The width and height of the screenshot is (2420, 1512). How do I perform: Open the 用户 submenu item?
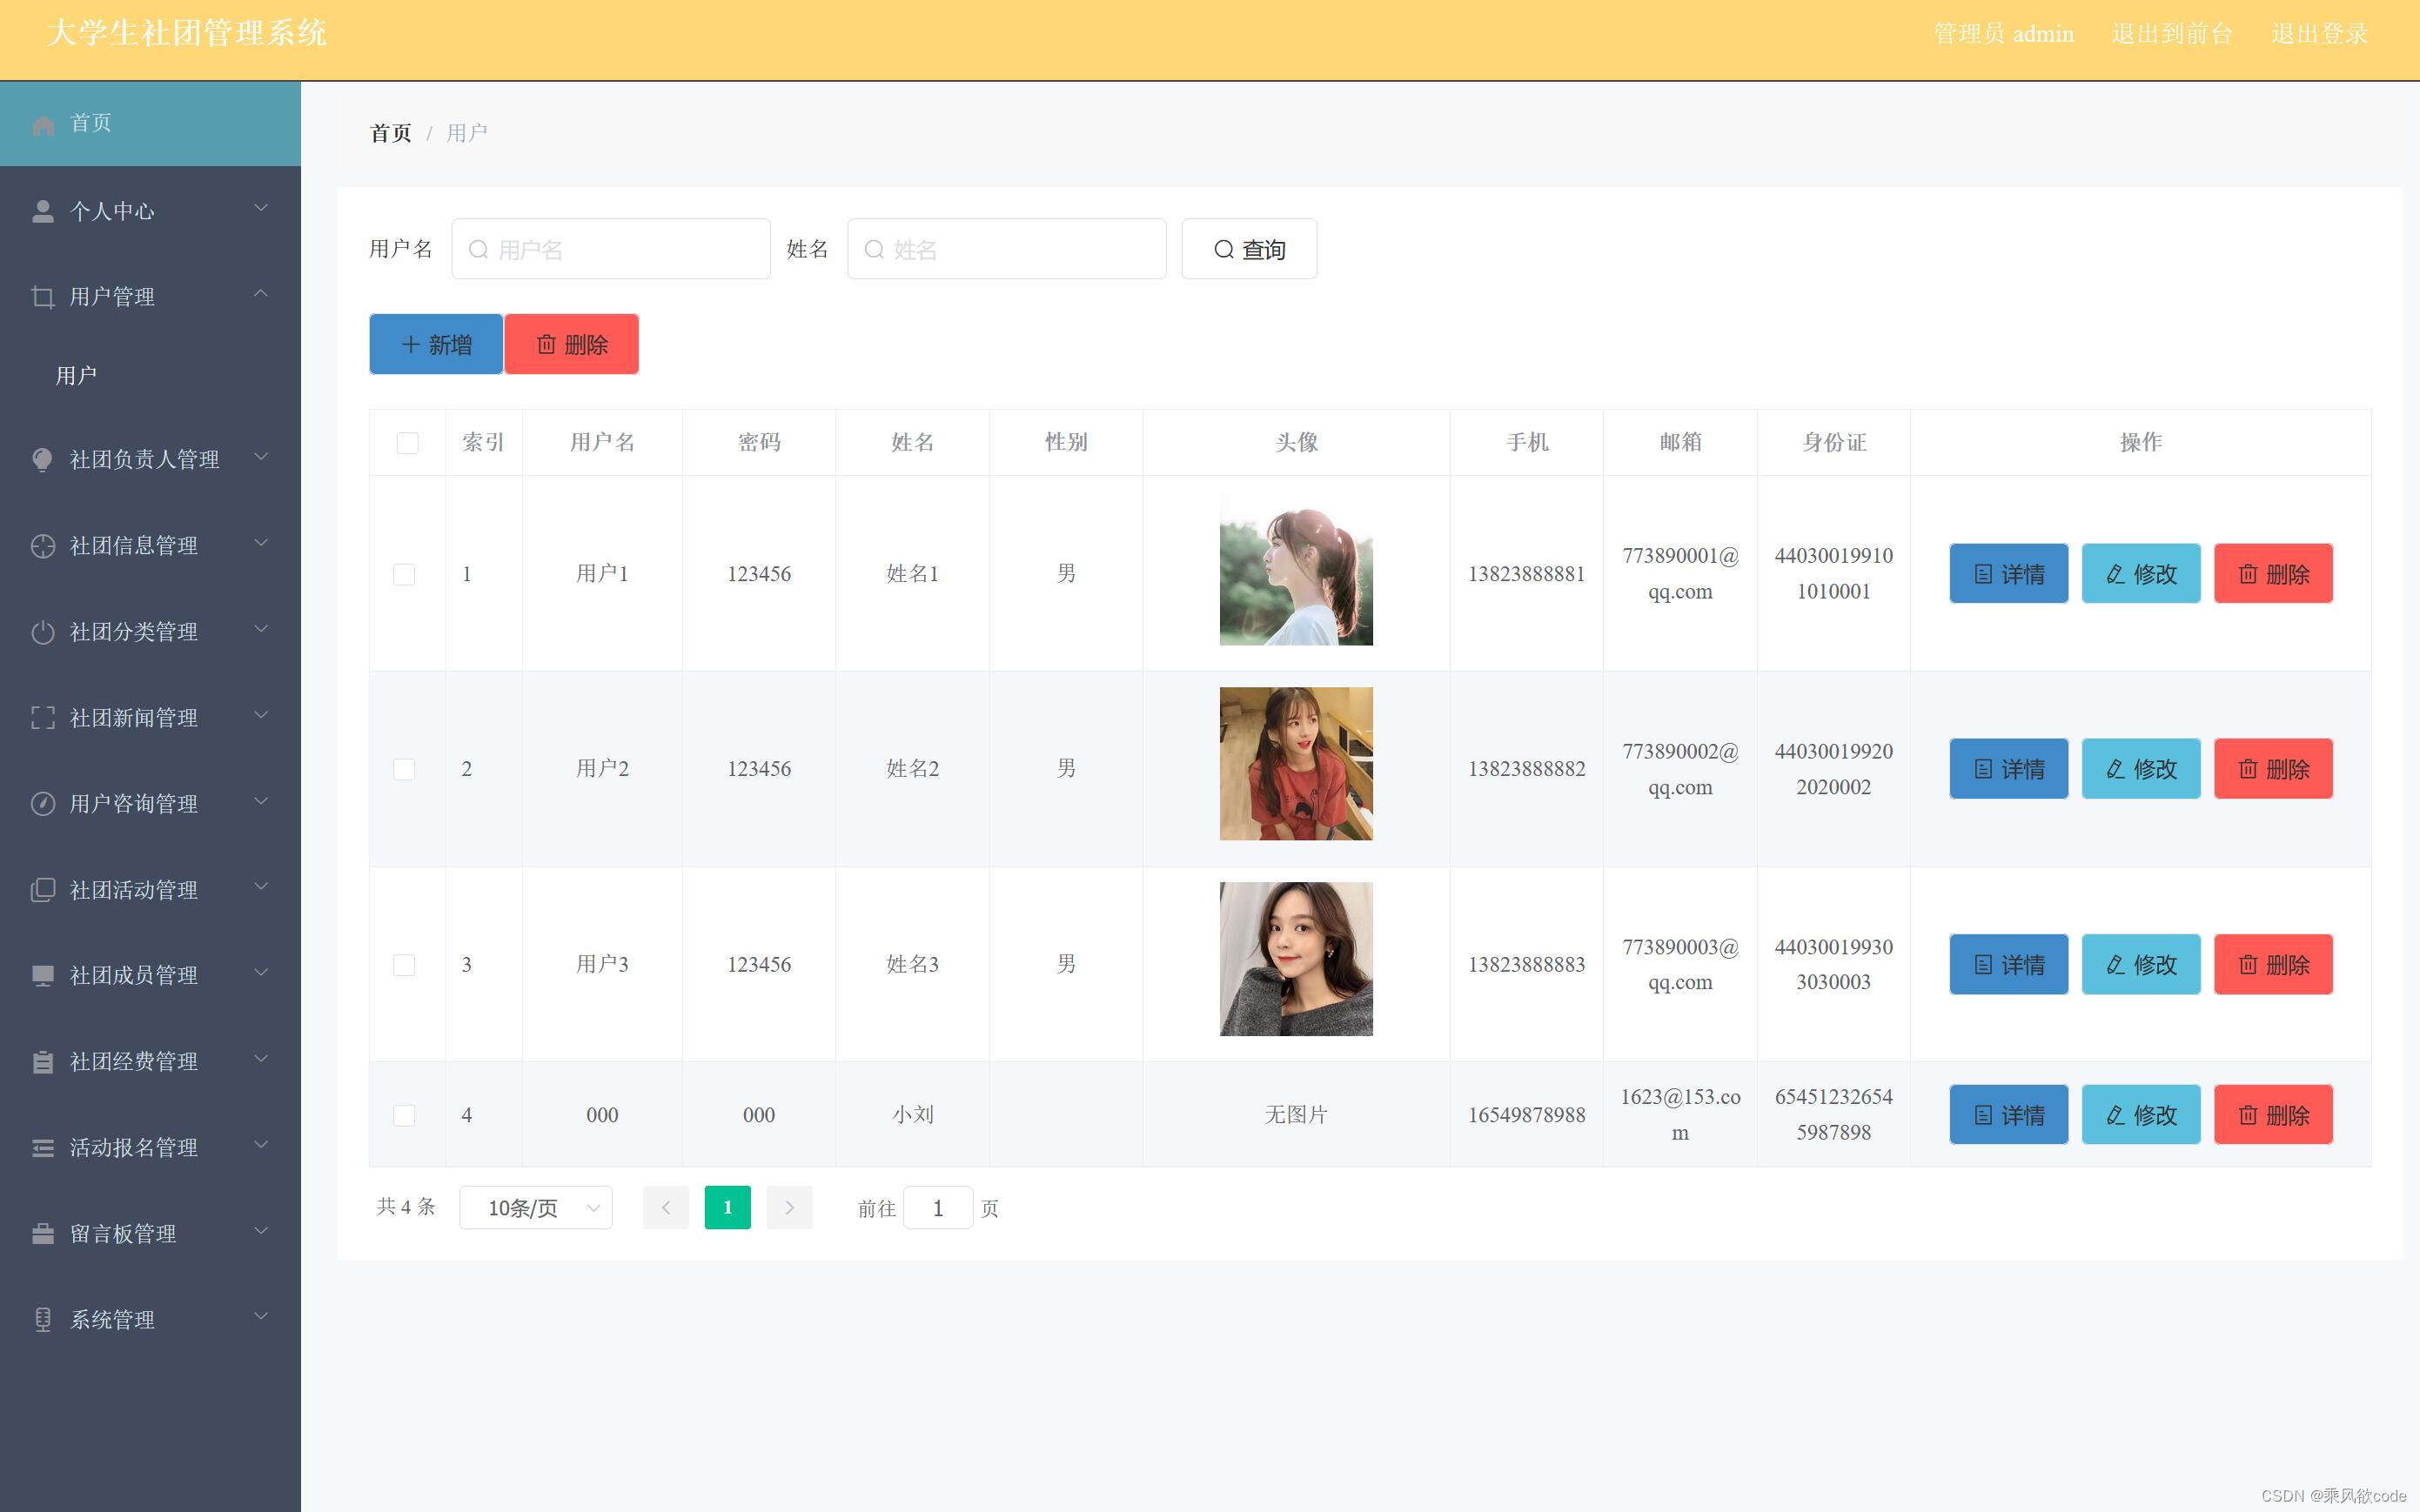(77, 376)
